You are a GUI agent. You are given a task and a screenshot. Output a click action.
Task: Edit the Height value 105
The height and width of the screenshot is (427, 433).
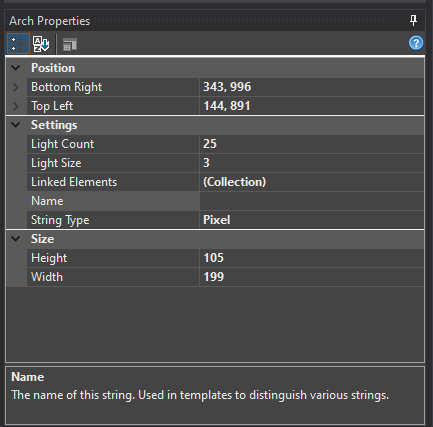click(x=312, y=258)
